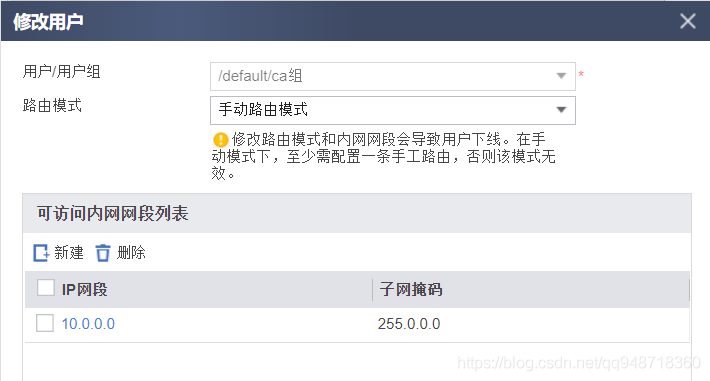Click the column divider after 子网掩码
The width and height of the screenshot is (710, 381).
point(689,290)
